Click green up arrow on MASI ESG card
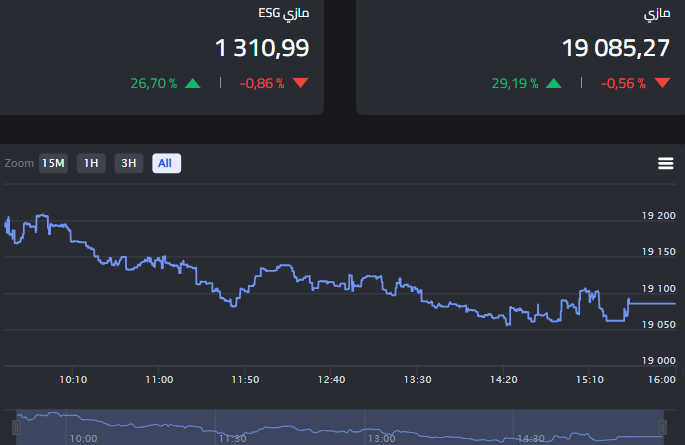Image resolution: width=685 pixels, height=445 pixels. coord(193,84)
